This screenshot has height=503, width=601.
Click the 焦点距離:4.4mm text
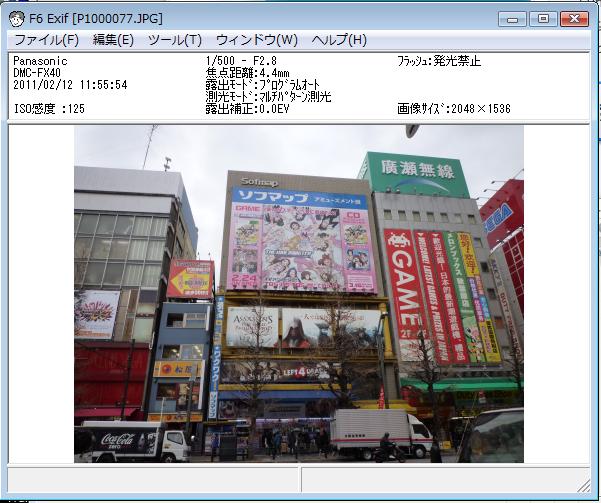(247, 73)
